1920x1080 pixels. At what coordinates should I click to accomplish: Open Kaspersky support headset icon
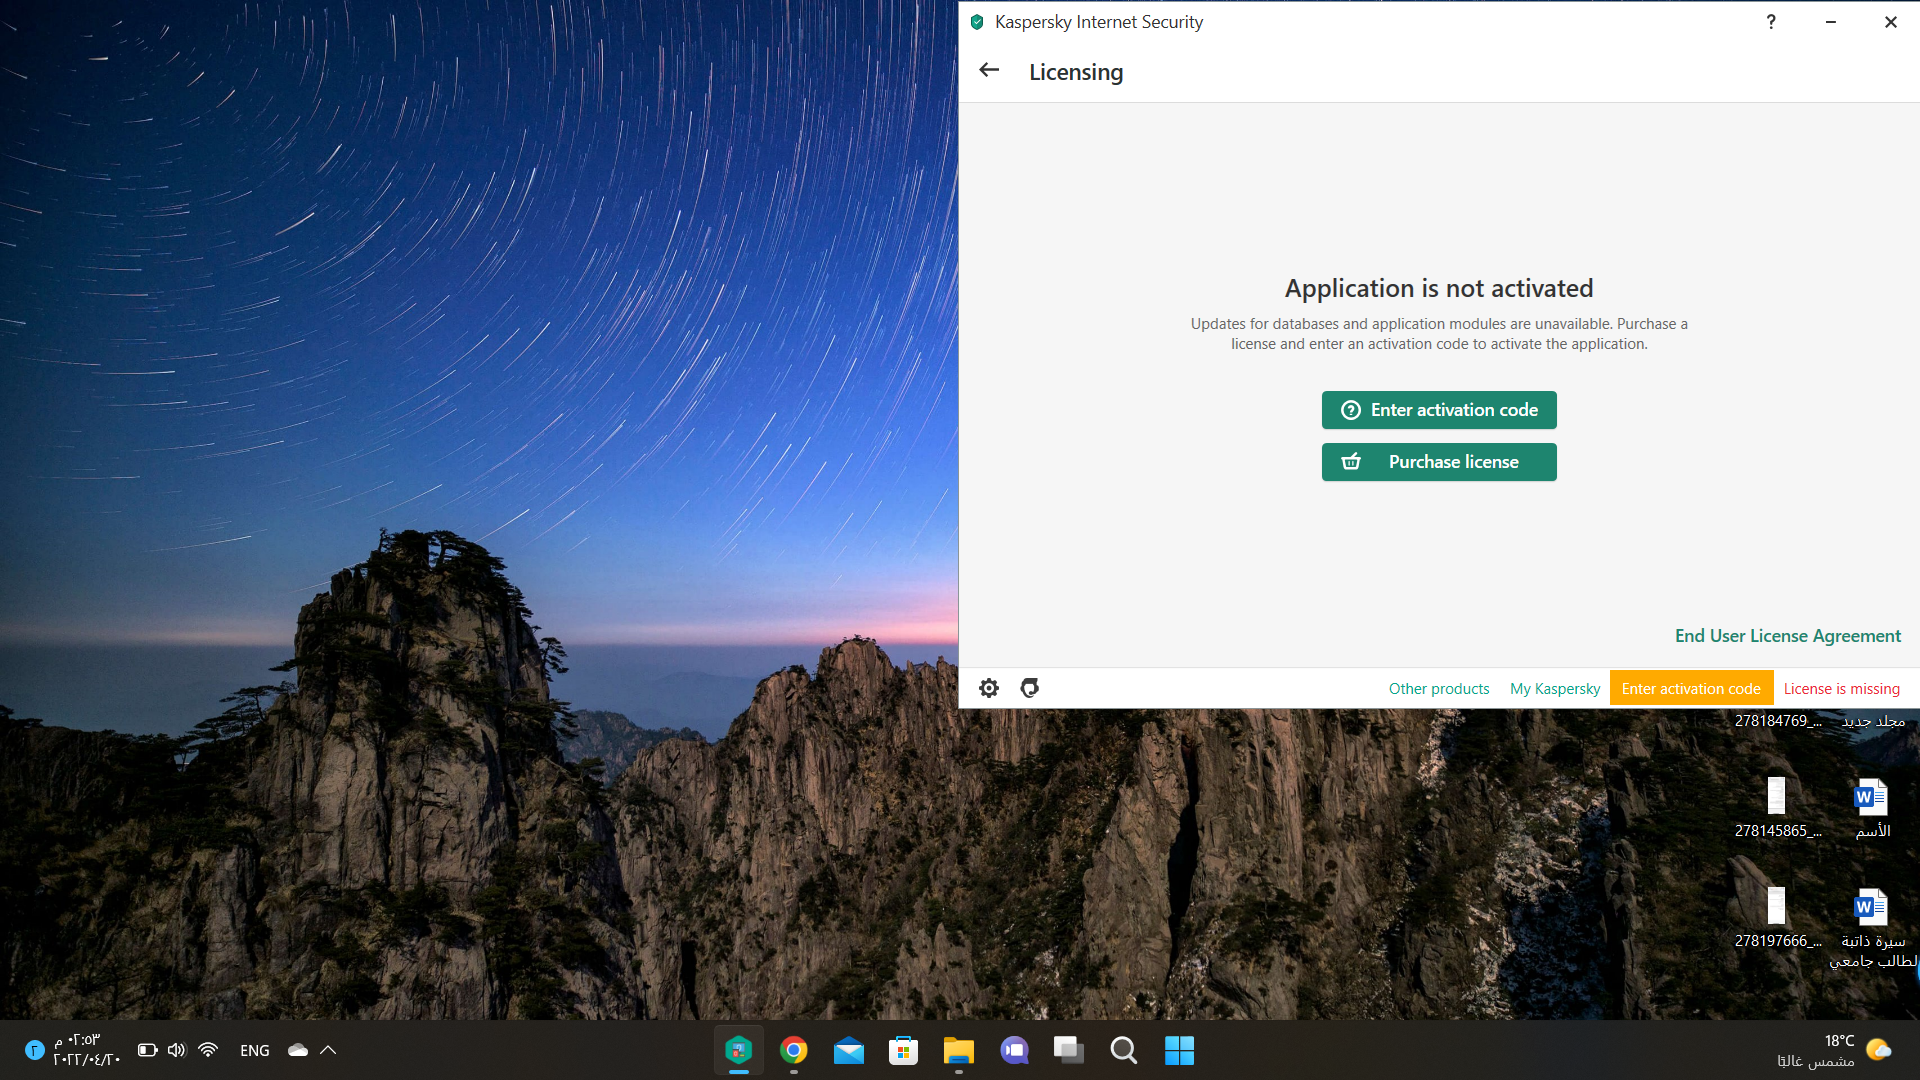coord(1029,688)
